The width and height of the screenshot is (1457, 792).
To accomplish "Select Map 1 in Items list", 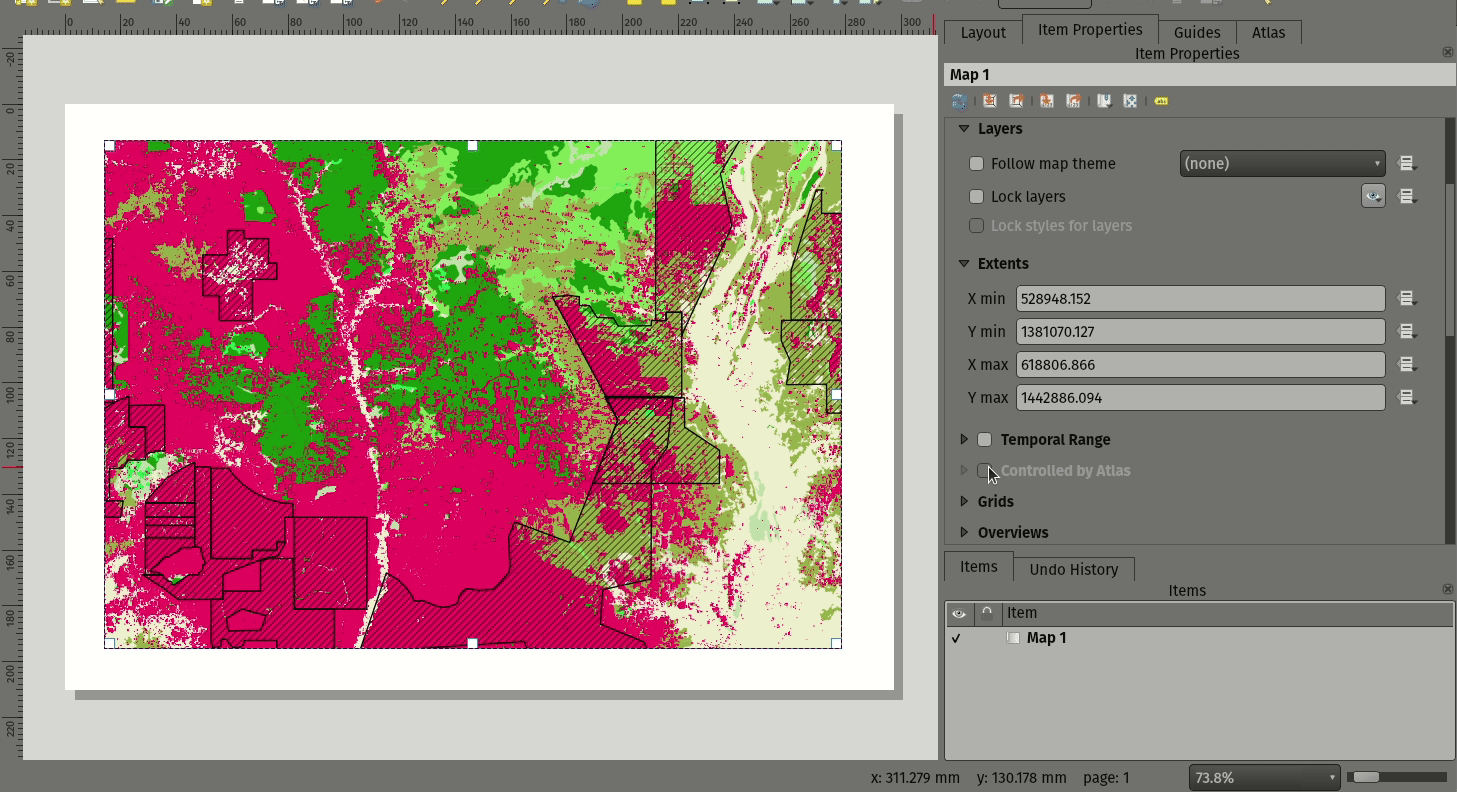I will (1046, 638).
